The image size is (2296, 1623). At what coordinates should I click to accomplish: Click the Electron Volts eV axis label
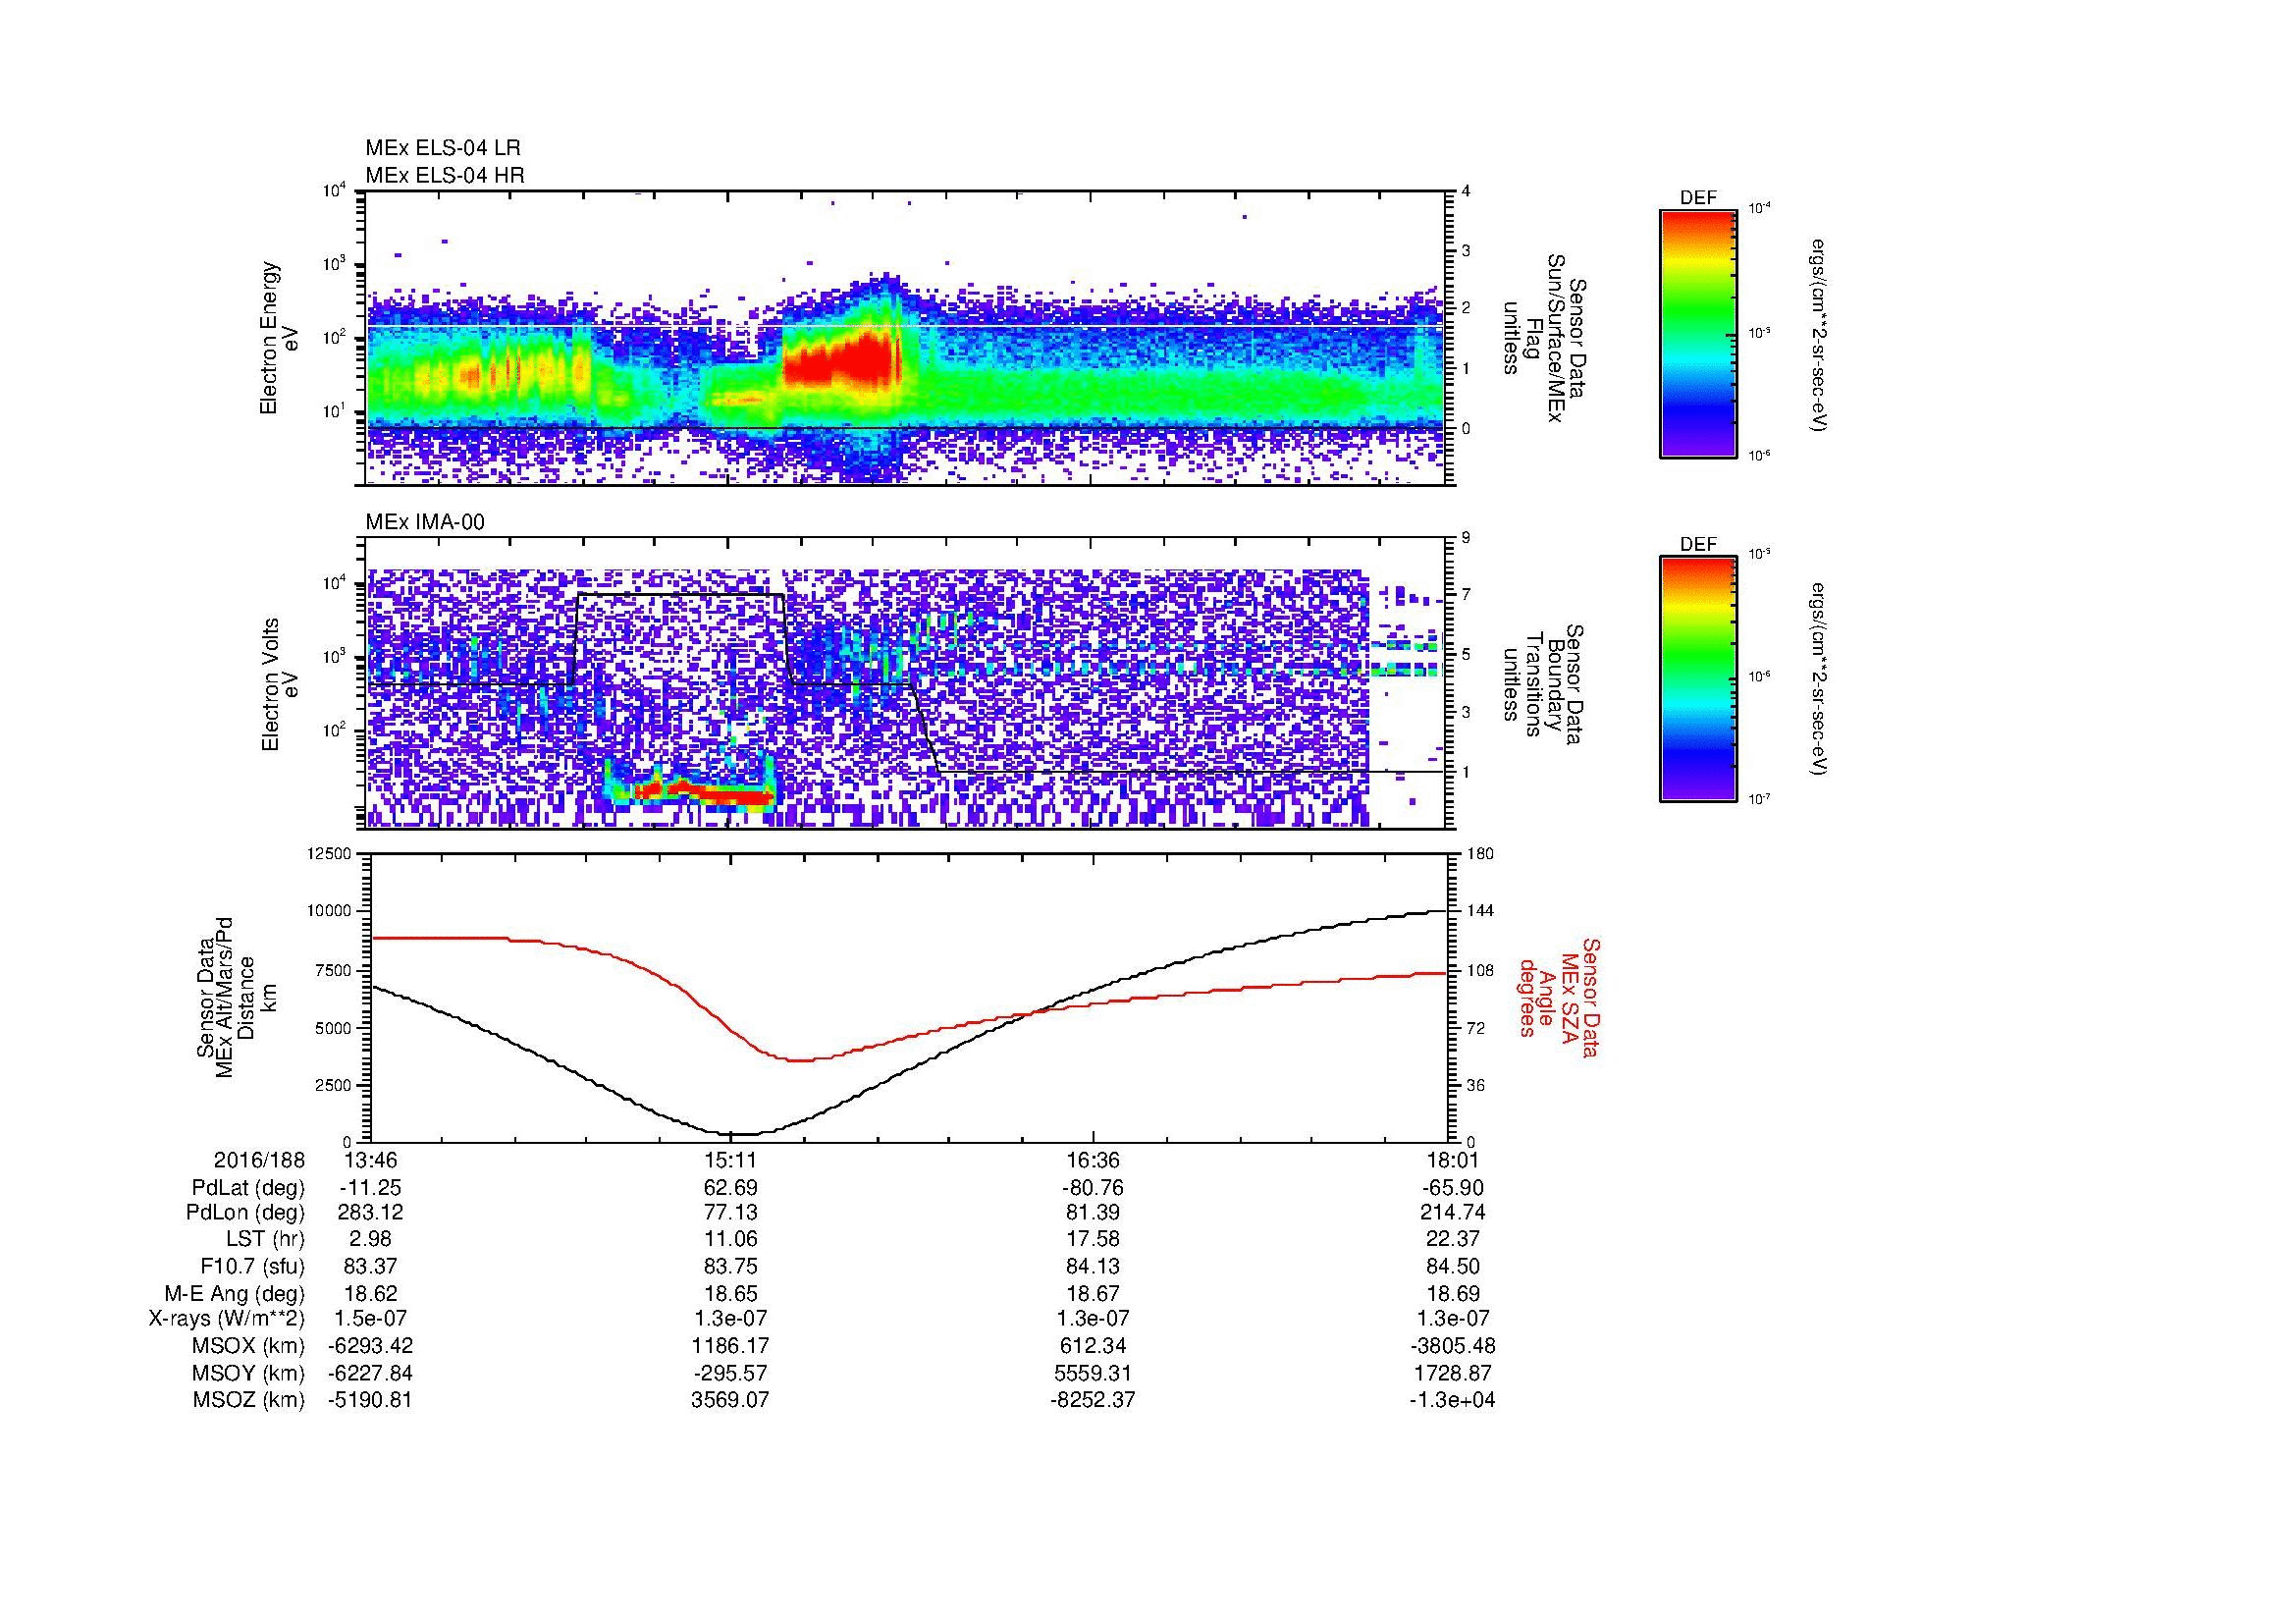point(280,685)
